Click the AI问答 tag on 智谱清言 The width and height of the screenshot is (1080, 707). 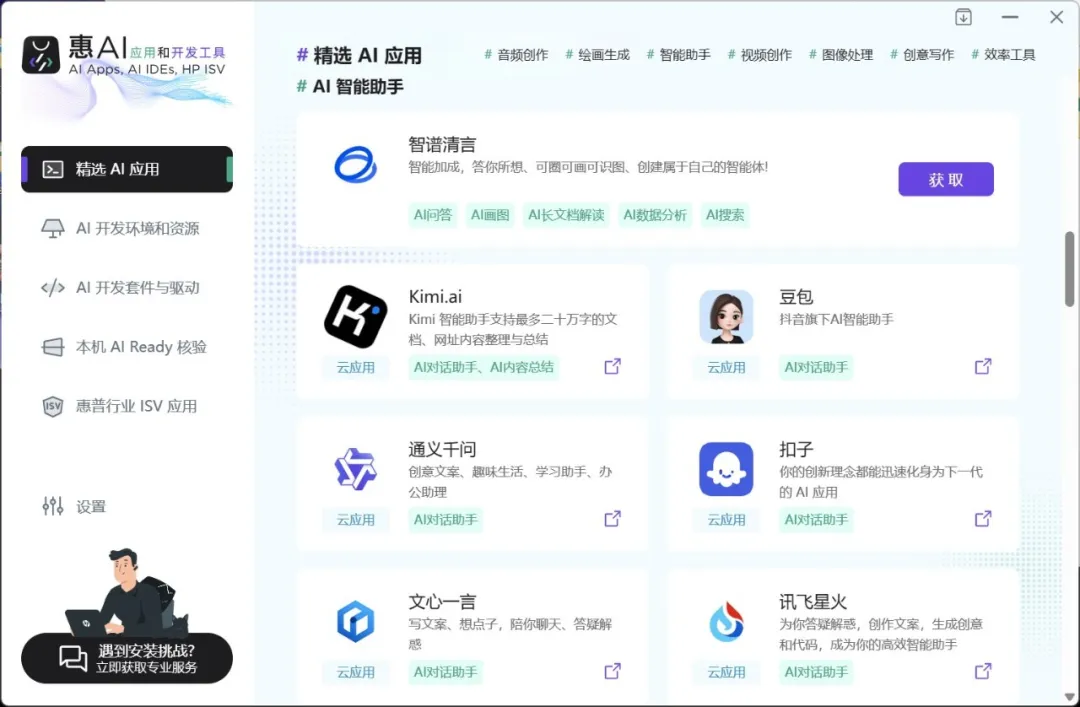tap(433, 215)
